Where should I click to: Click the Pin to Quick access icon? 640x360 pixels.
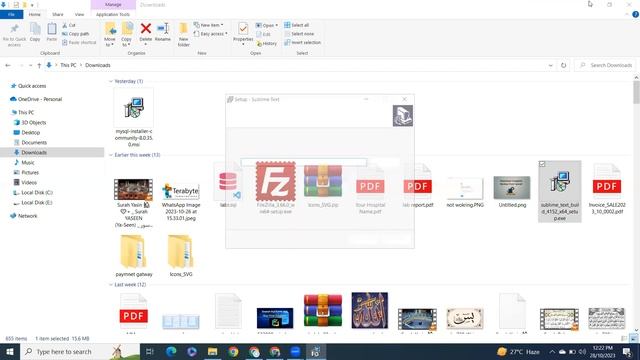(x=14, y=34)
